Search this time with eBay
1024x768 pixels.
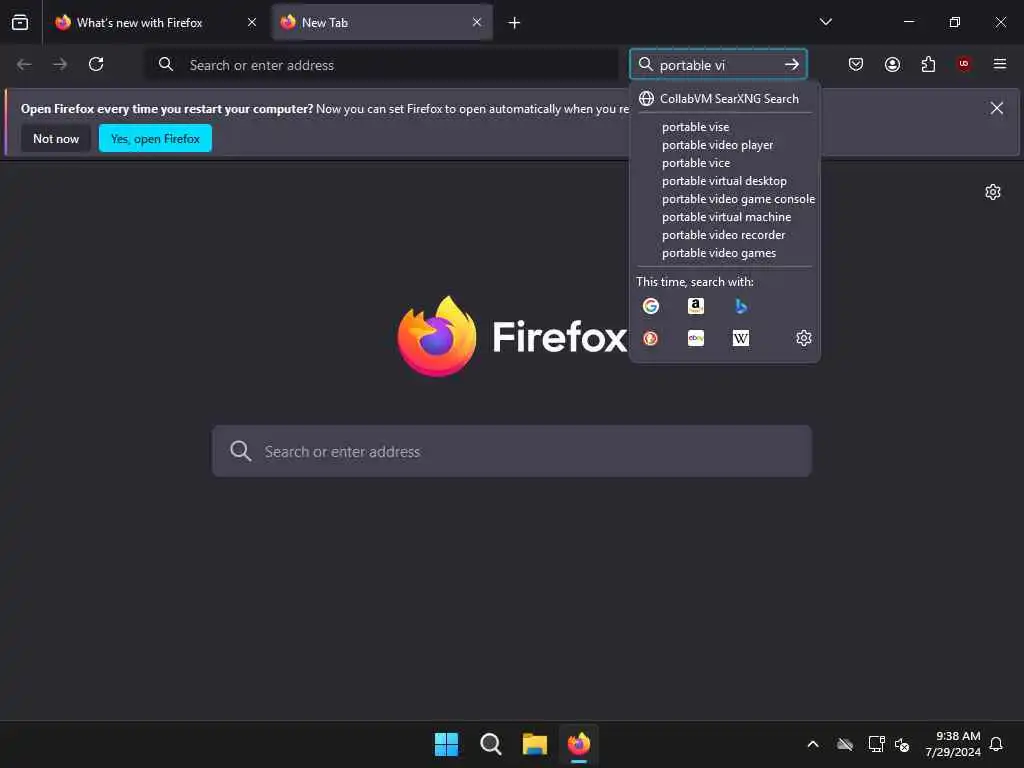(x=696, y=338)
